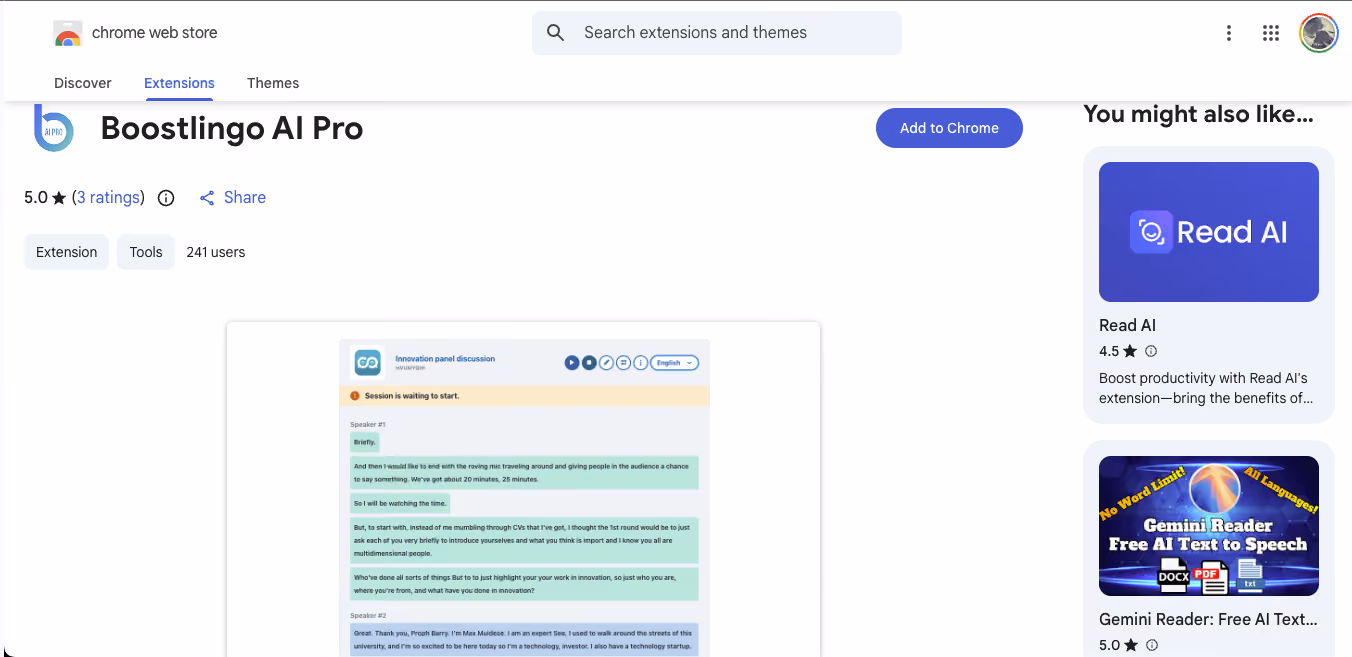Click the info icon beside Gemini Reader's rating

[x=1151, y=645]
